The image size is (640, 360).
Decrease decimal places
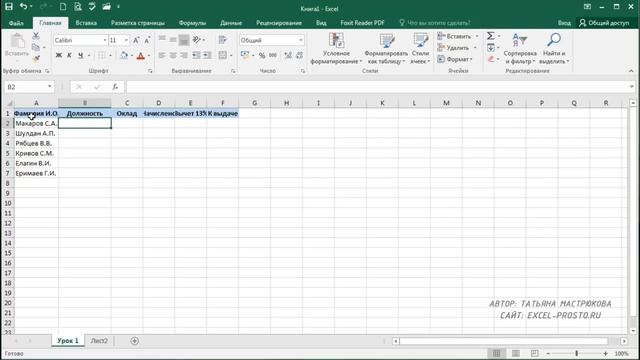300,55
